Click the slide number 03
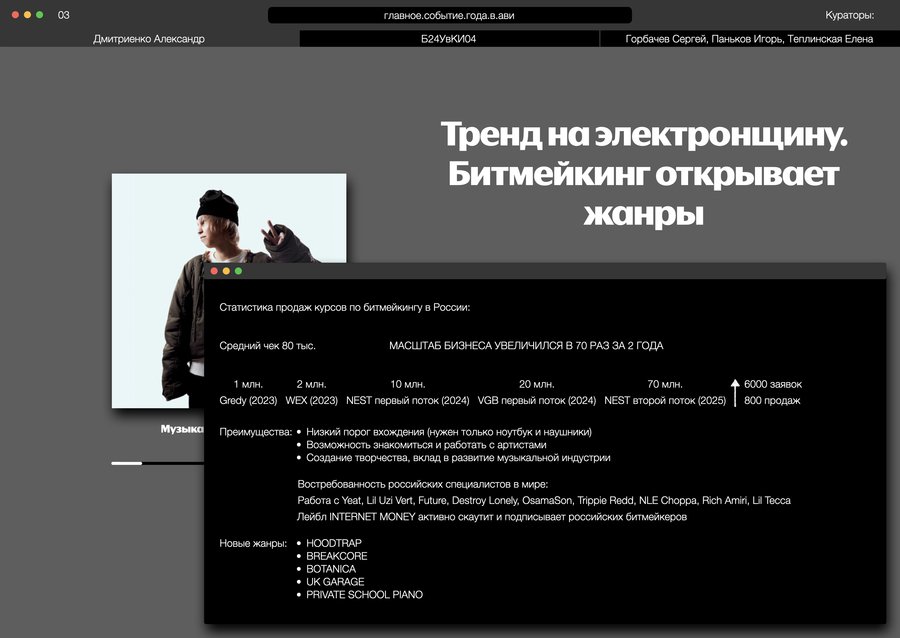The height and width of the screenshot is (638, 900). [64, 15]
